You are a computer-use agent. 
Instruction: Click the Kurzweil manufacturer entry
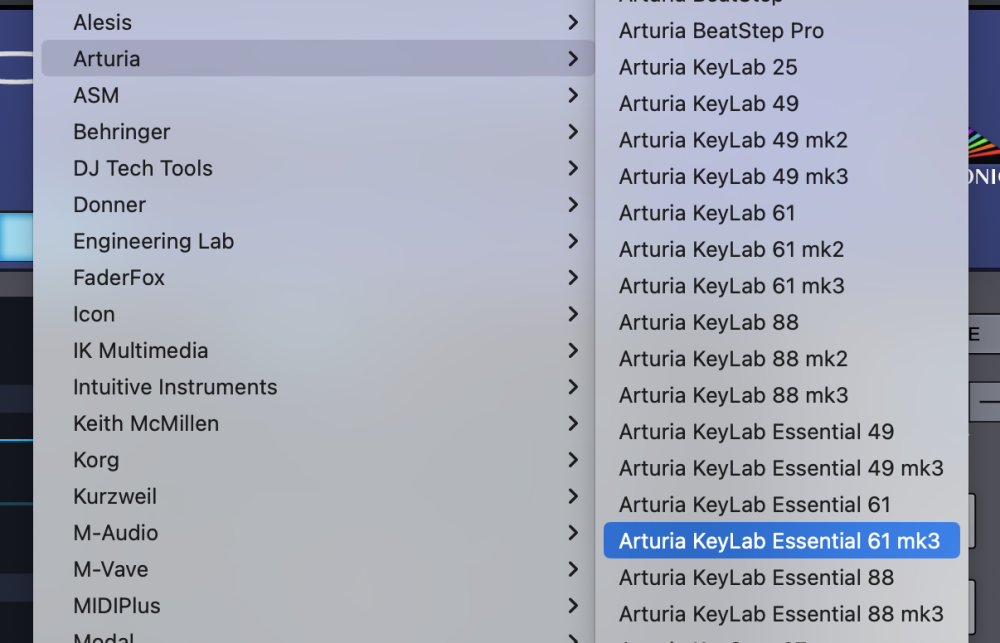[x=115, y=497]
